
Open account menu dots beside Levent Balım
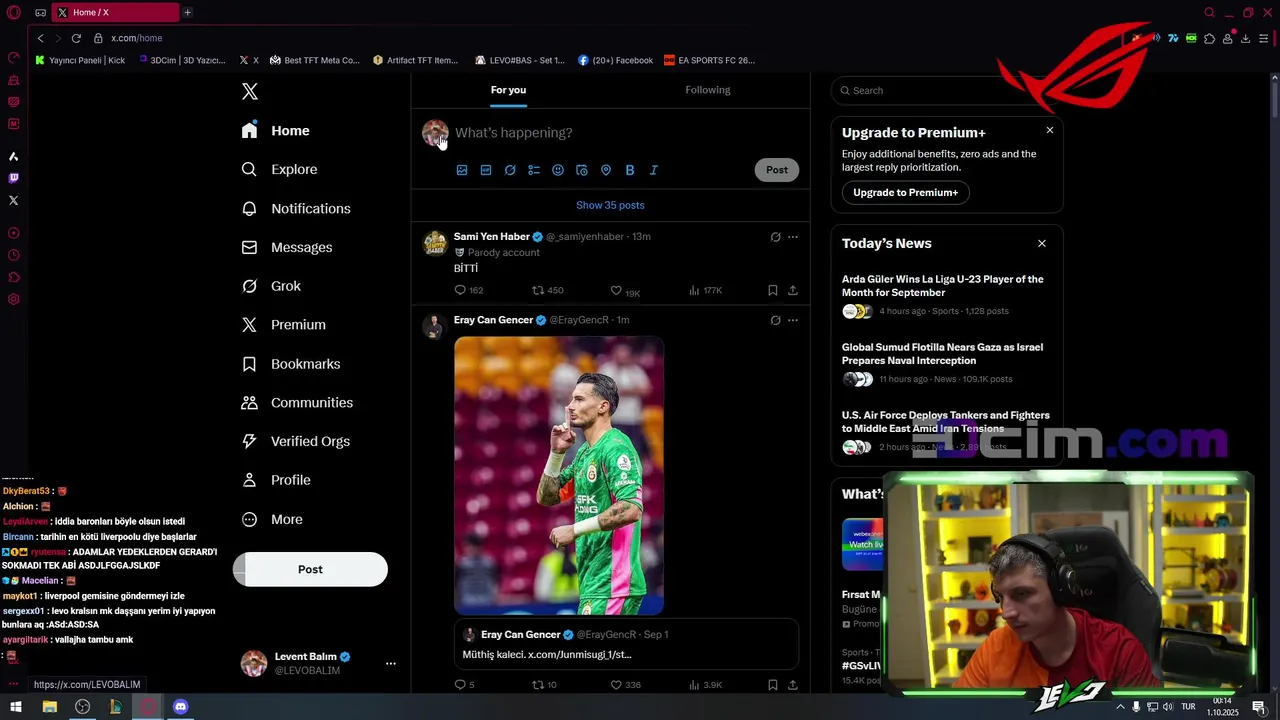tap(391, 663)
